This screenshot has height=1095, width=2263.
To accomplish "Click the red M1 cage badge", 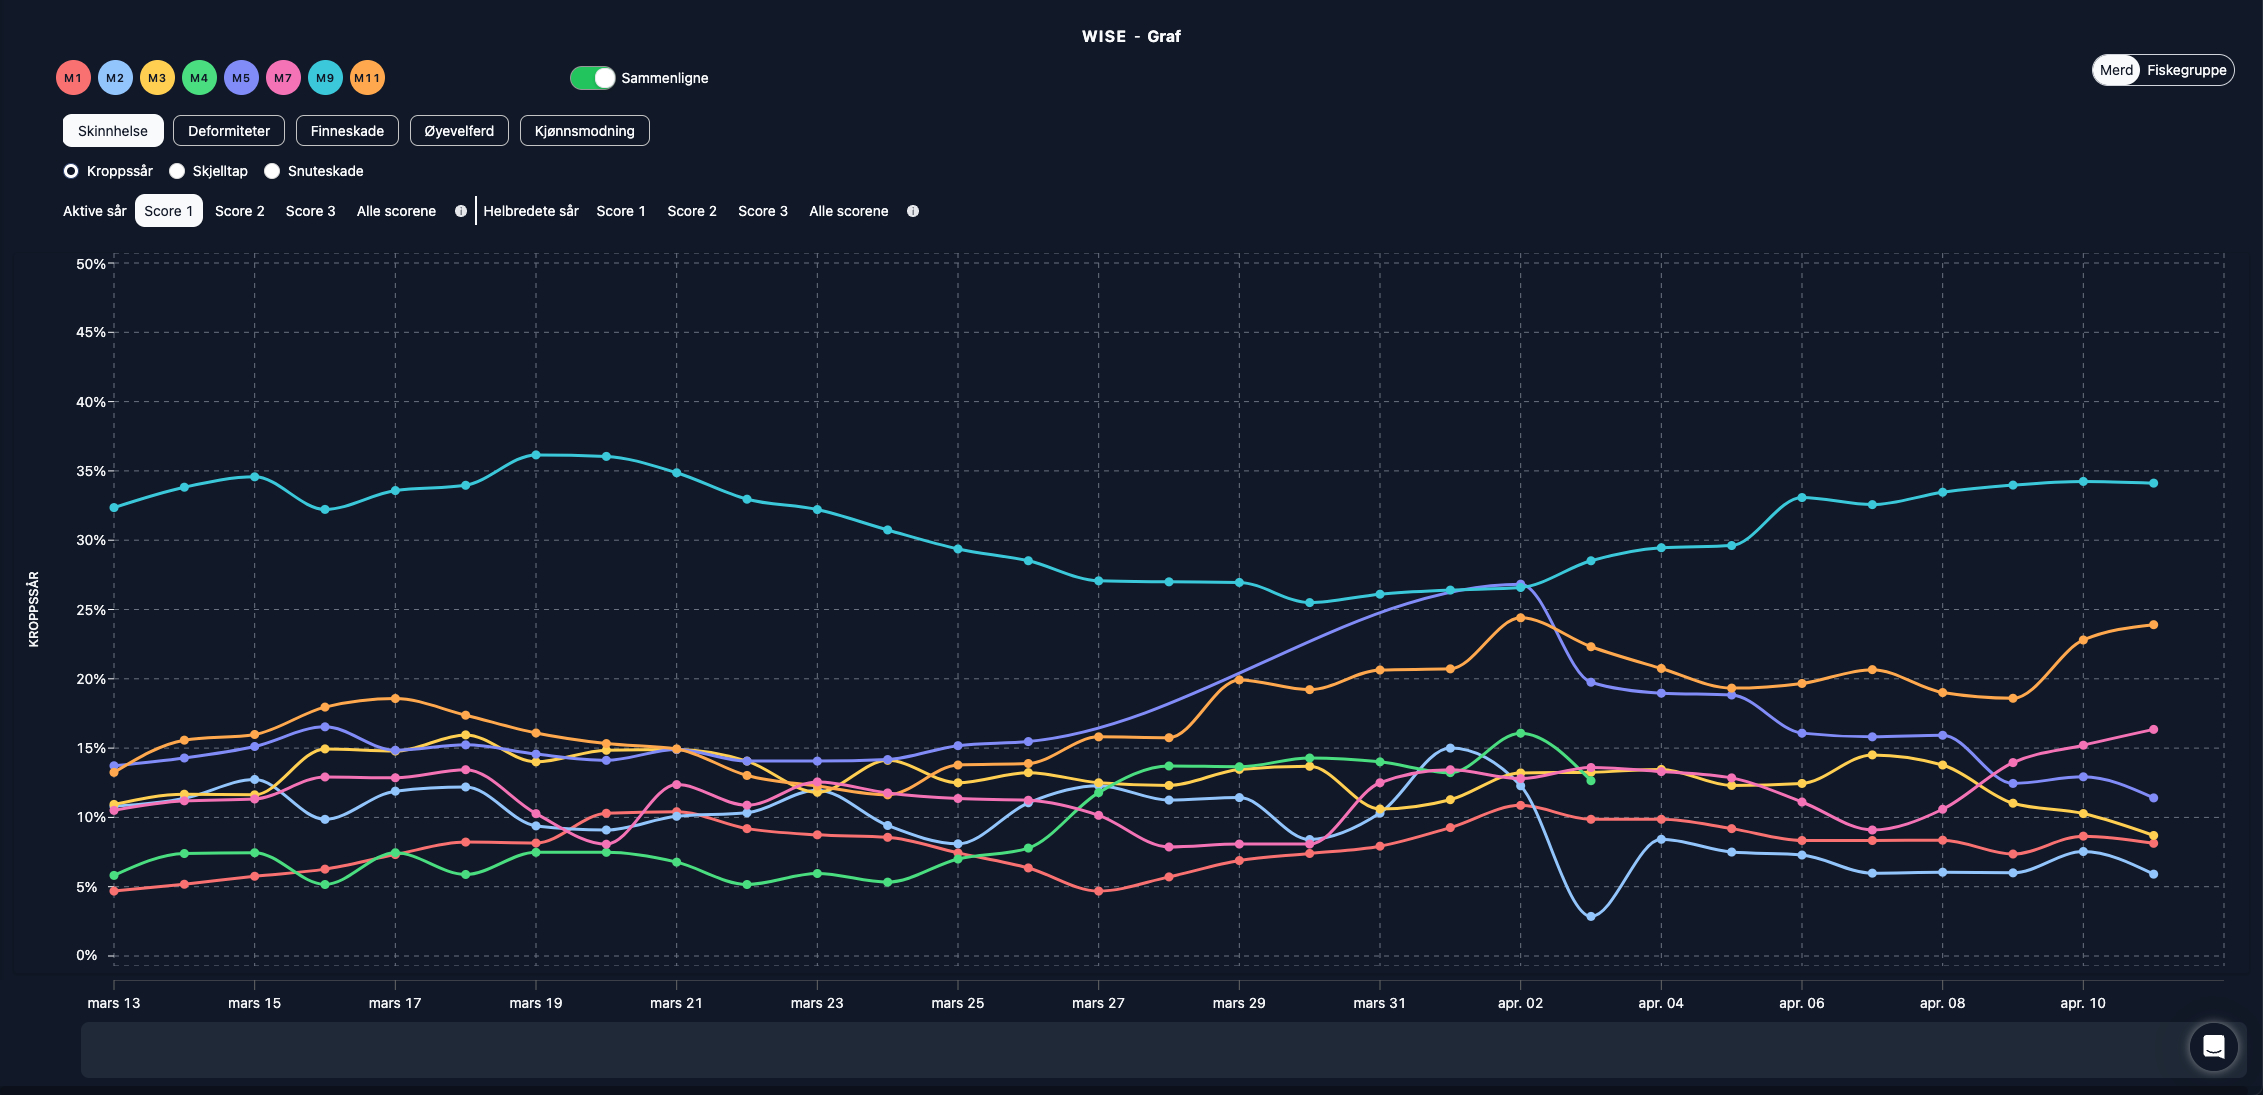I will click(73, 78).
